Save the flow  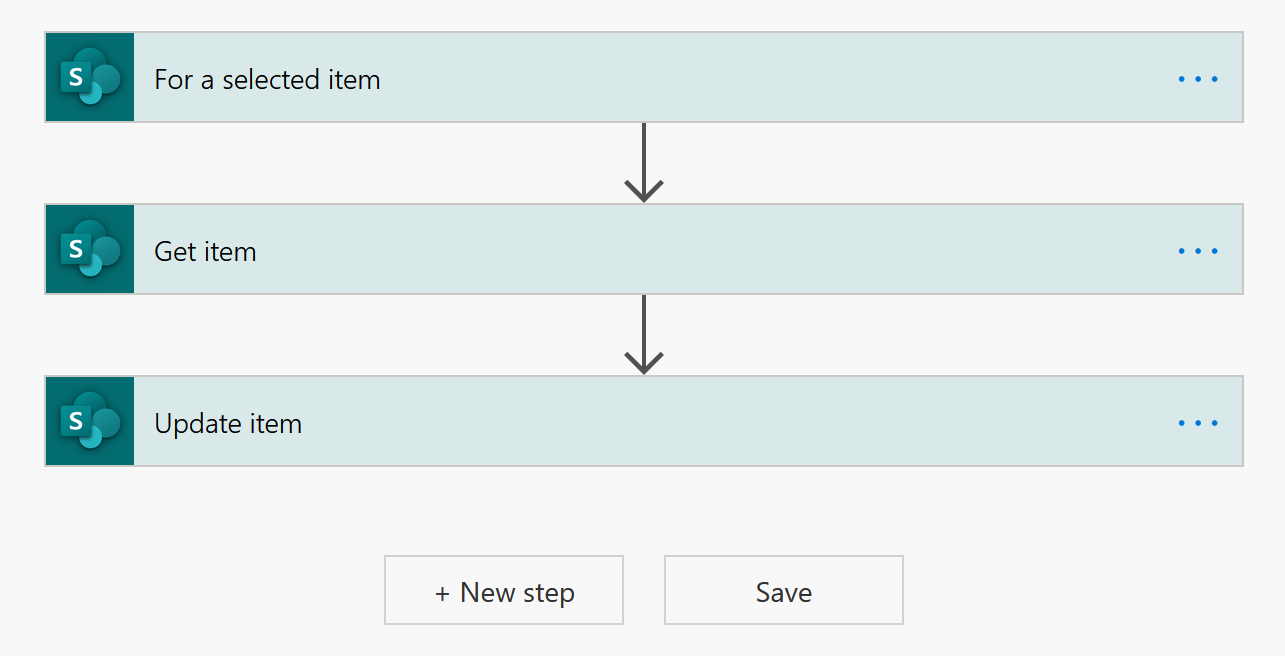click(x=784, y=591)
